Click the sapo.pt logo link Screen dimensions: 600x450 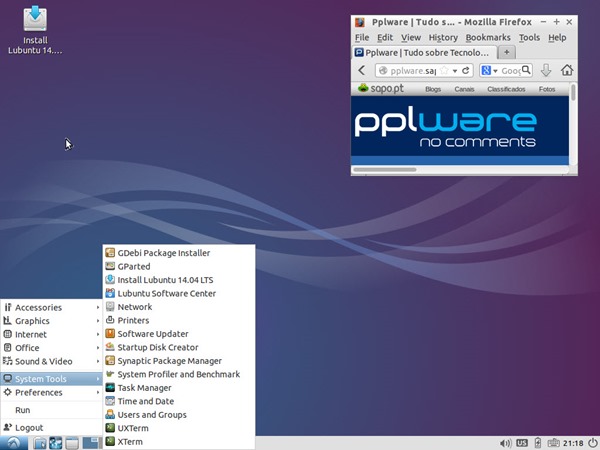tap(380, 89)
